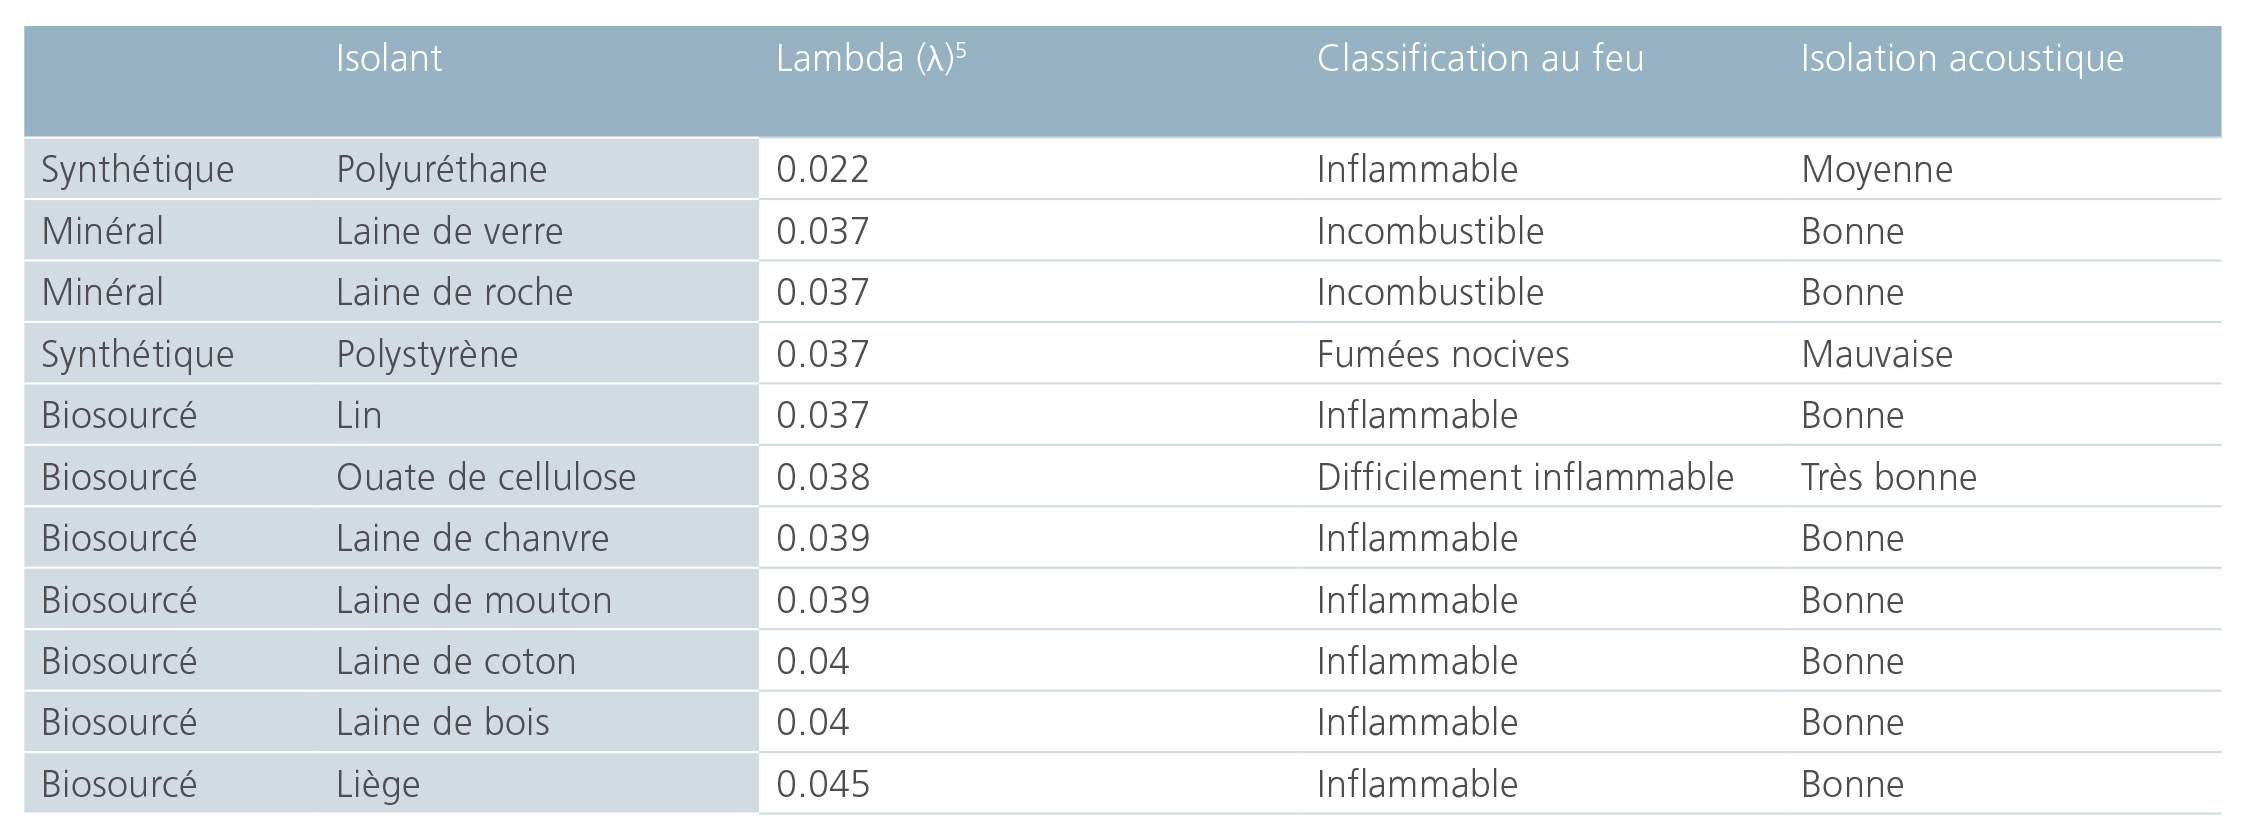Select the Polystyrène cell

[x=427, y=355]
